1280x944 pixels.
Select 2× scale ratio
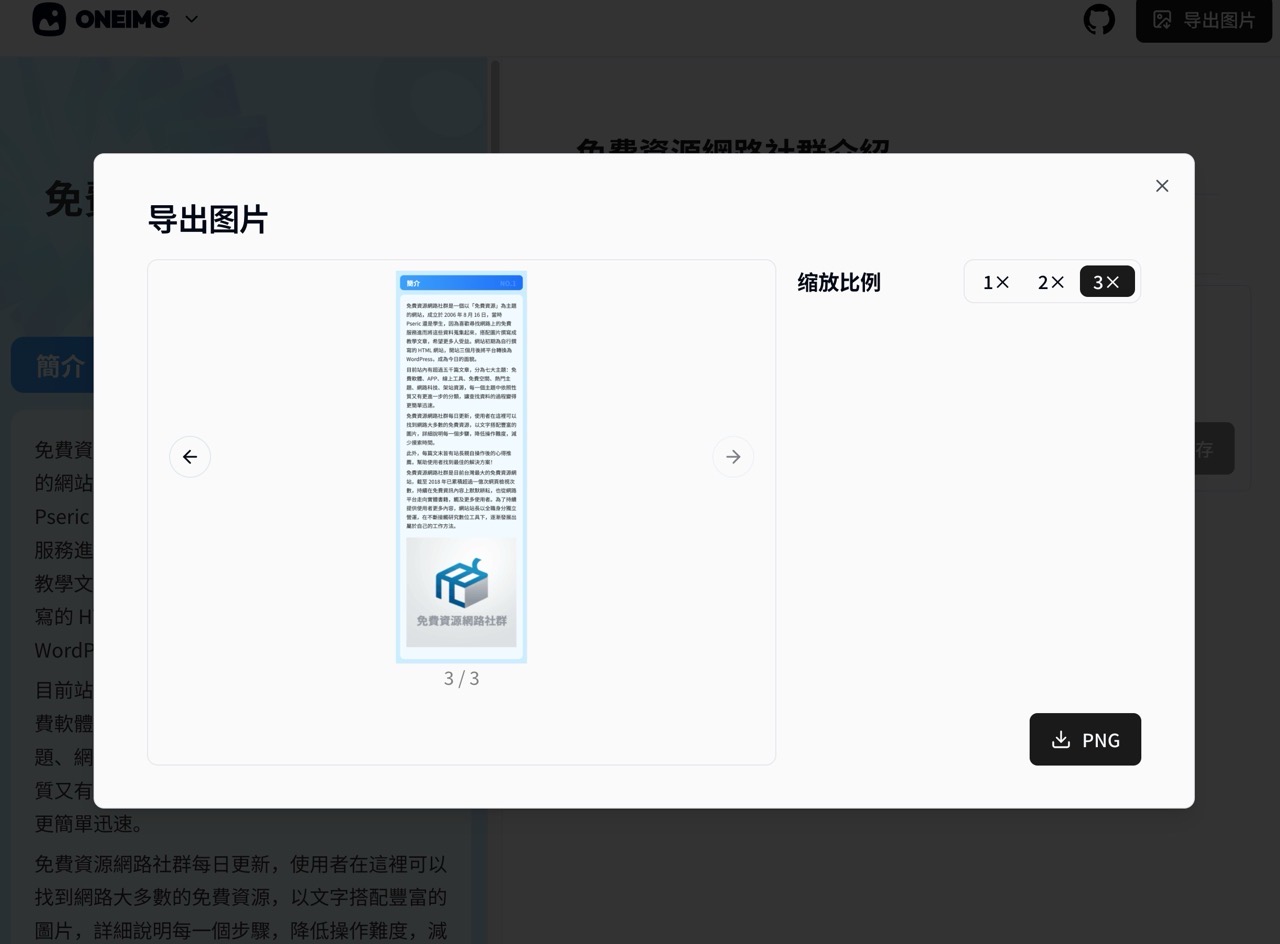(1051, 282)
